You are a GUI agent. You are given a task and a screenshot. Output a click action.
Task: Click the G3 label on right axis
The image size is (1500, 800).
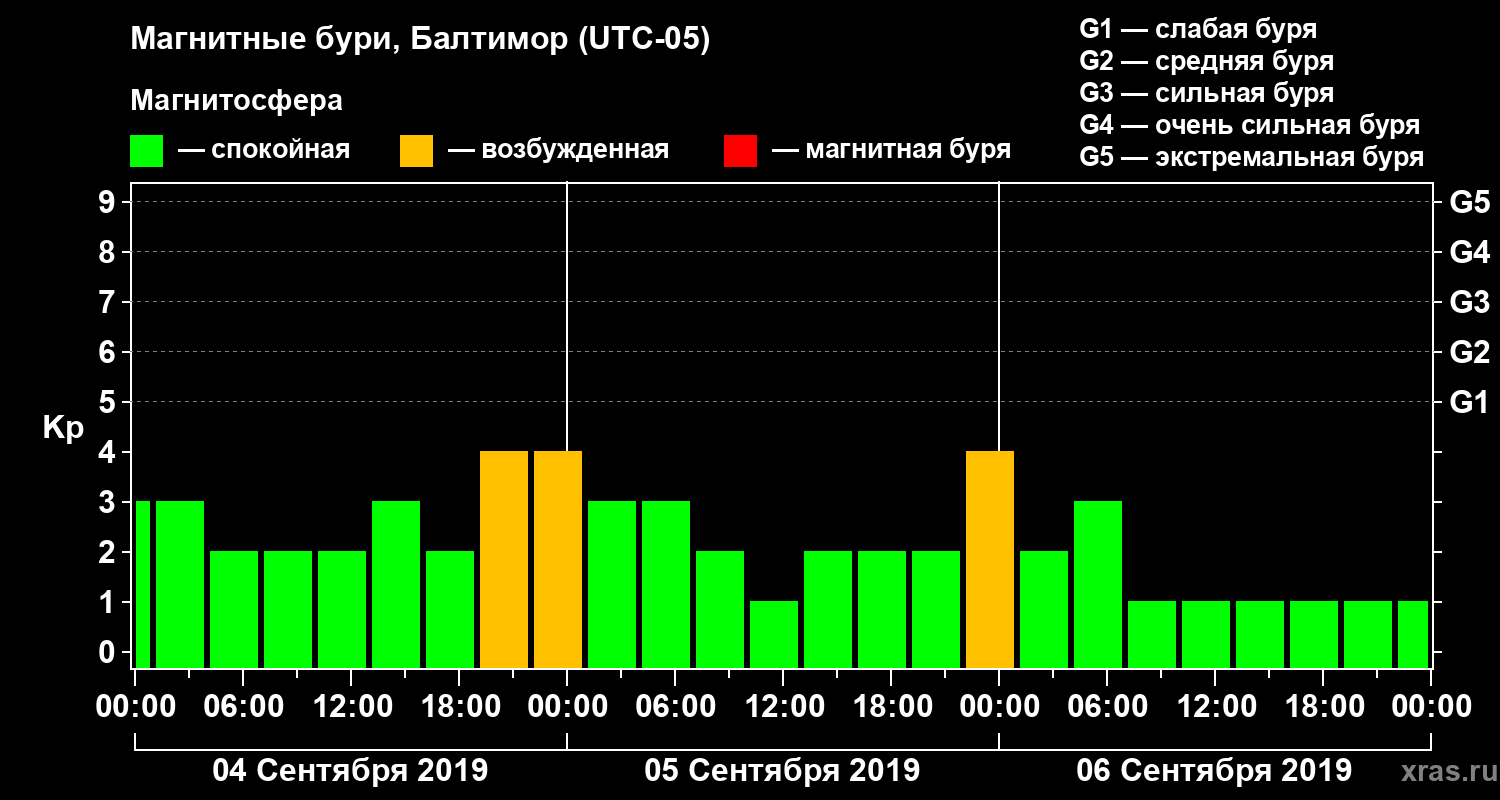(1469, 302)
